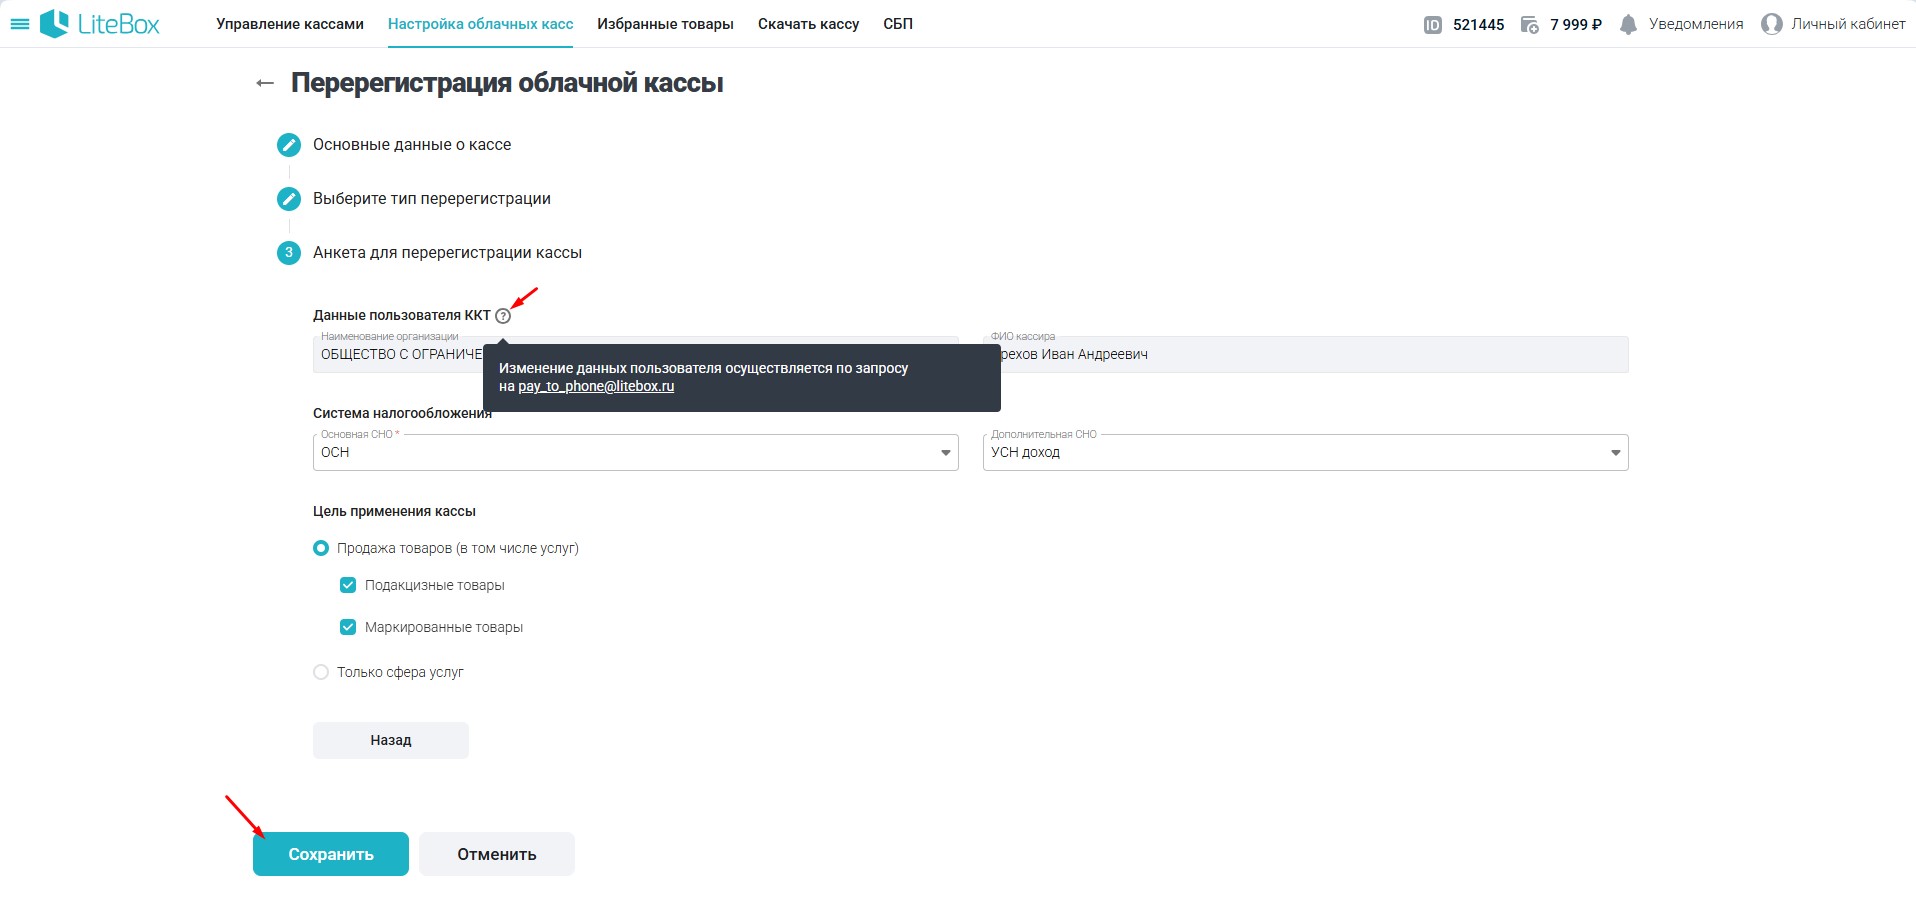The image size is (1916, 898).
Task: Click the ФИО кассира field
Action: [1310, 354]
